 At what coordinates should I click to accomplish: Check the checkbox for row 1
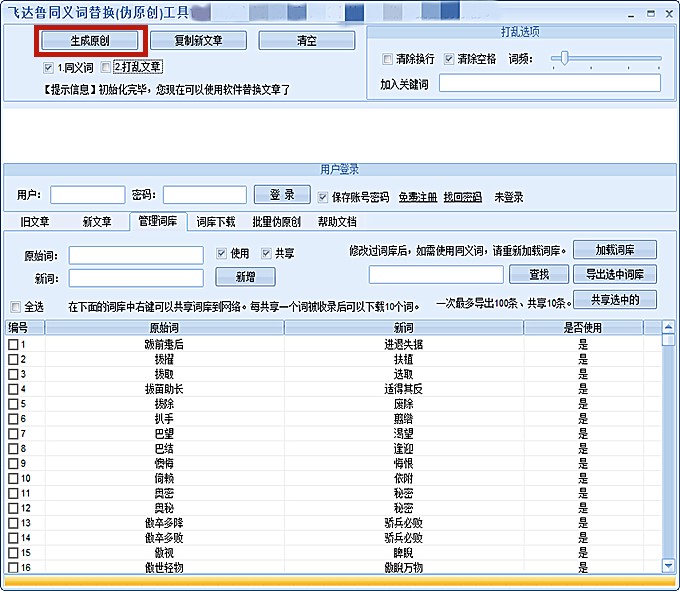tap(13, 345)
